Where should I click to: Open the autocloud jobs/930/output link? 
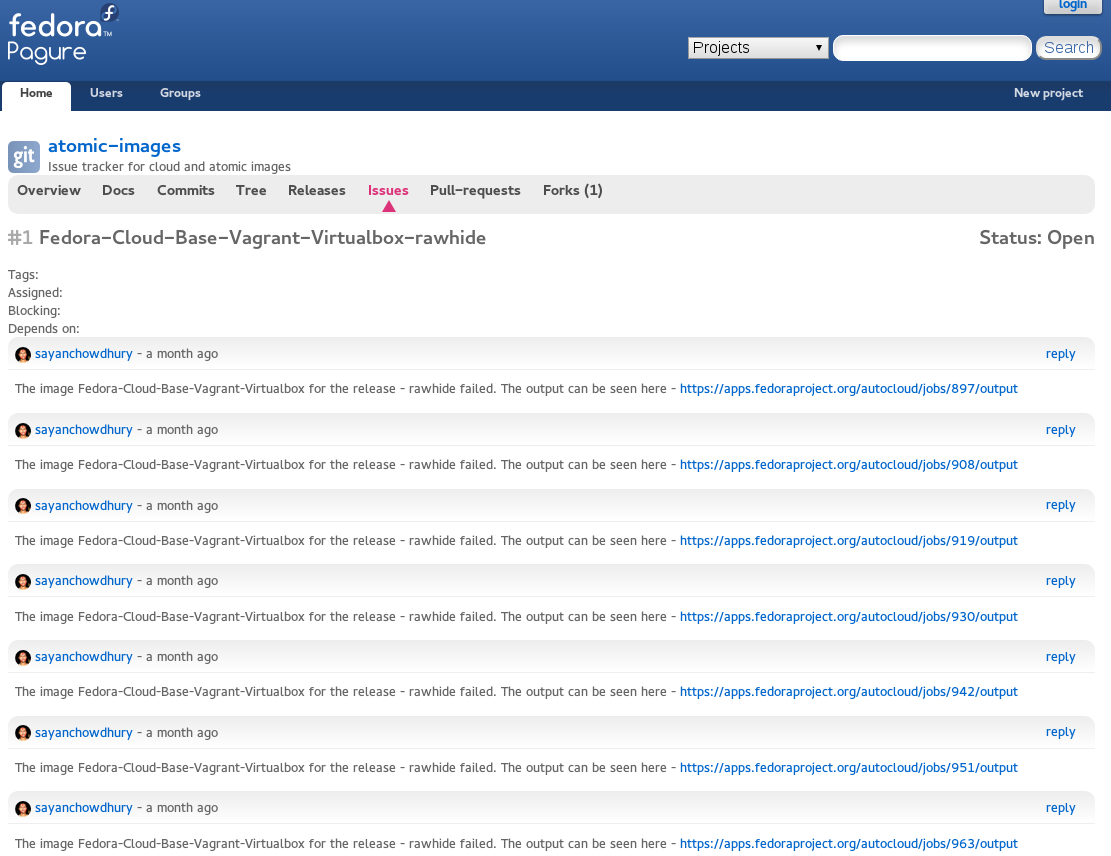(x=849, y=616)
